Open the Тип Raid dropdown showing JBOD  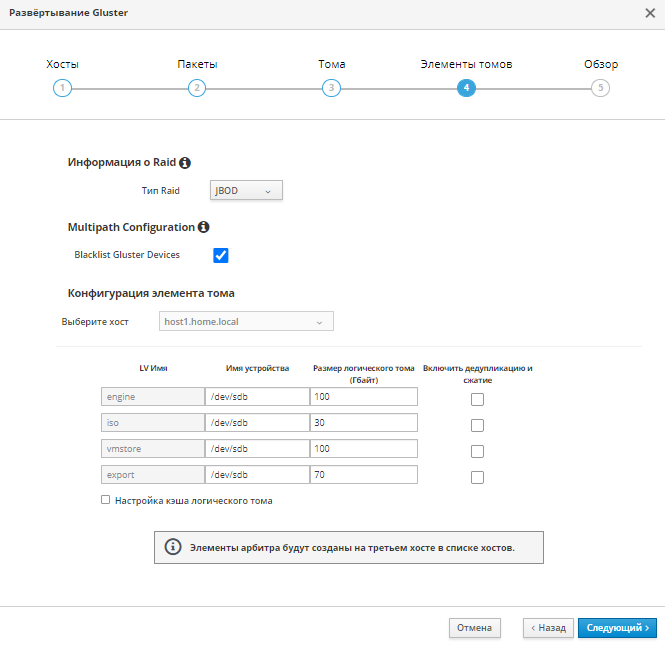[x=246, y=191]
